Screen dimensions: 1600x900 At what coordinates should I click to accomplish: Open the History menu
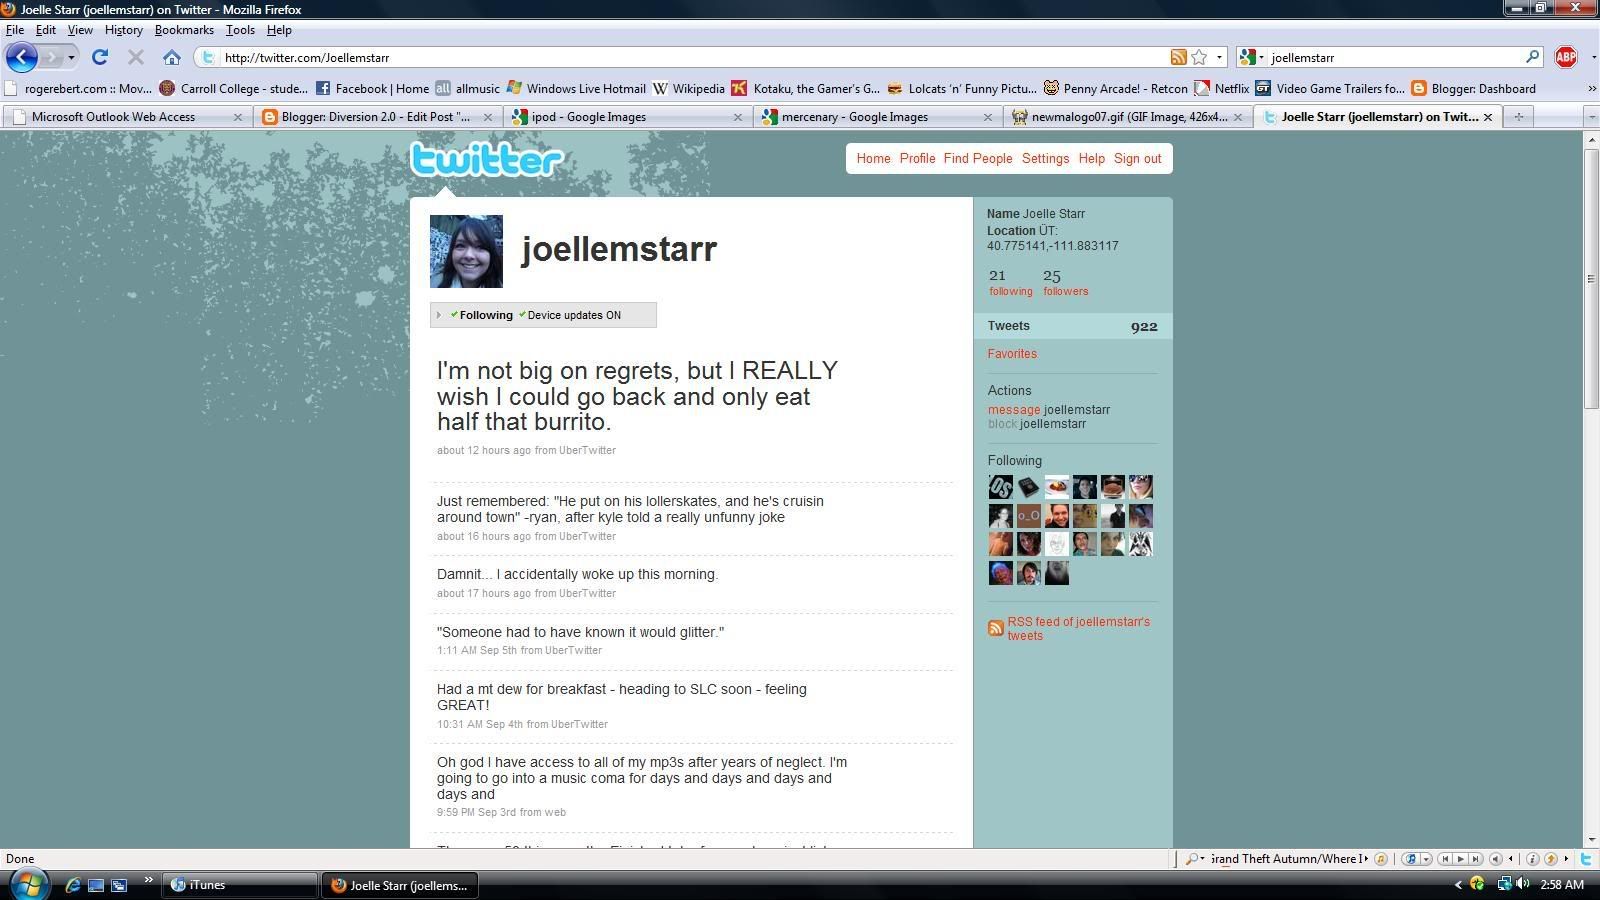click(123, 30)
